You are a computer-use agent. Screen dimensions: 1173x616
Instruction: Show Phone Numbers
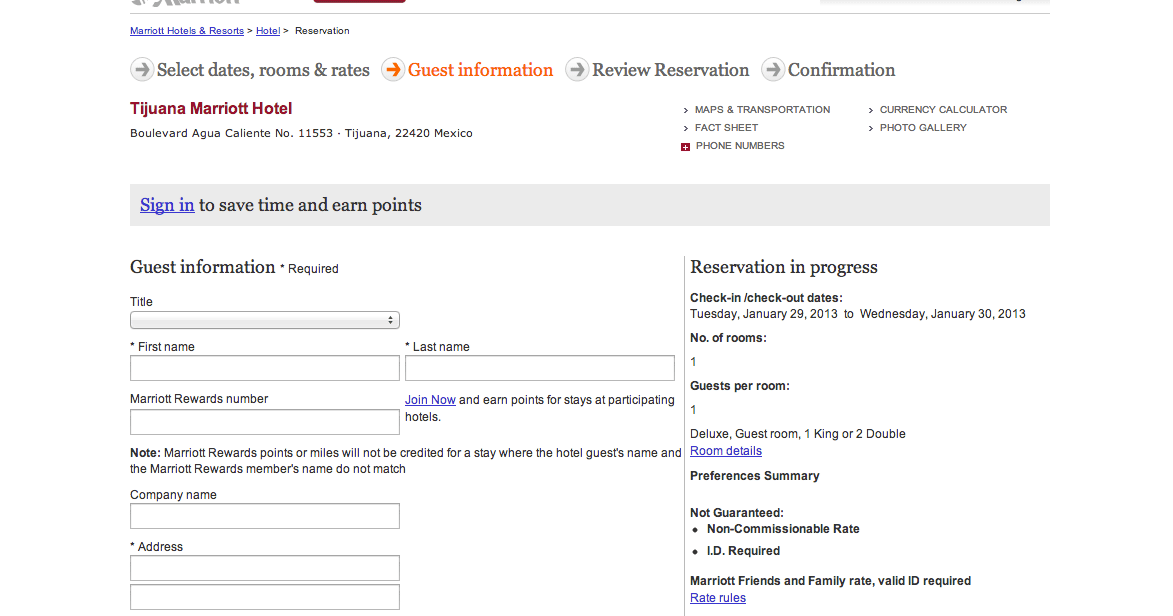740,145
